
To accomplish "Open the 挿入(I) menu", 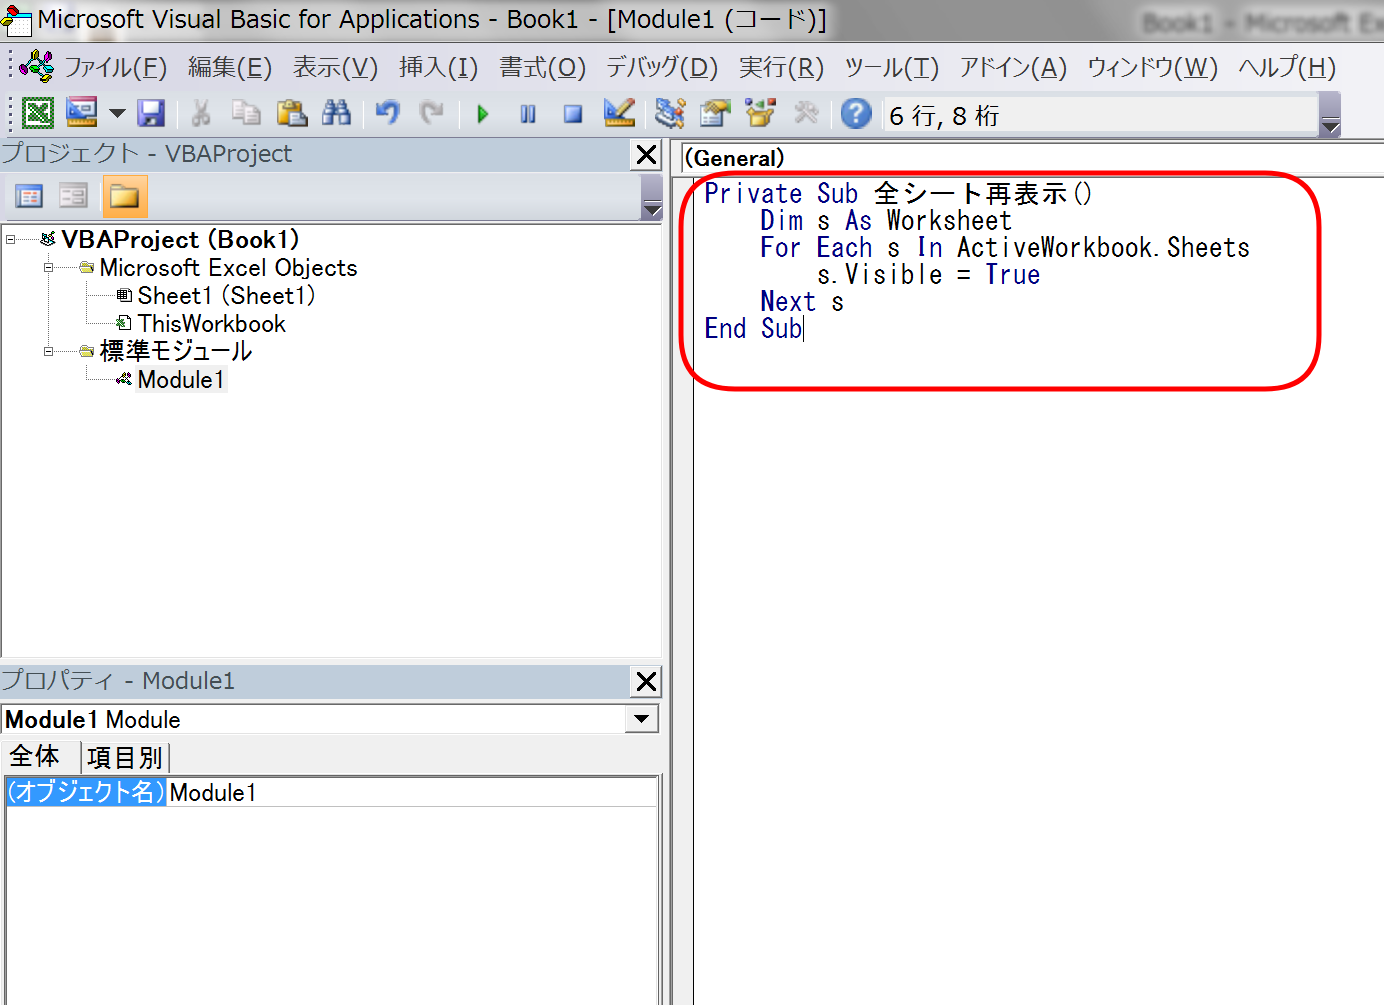I will 438,67.
